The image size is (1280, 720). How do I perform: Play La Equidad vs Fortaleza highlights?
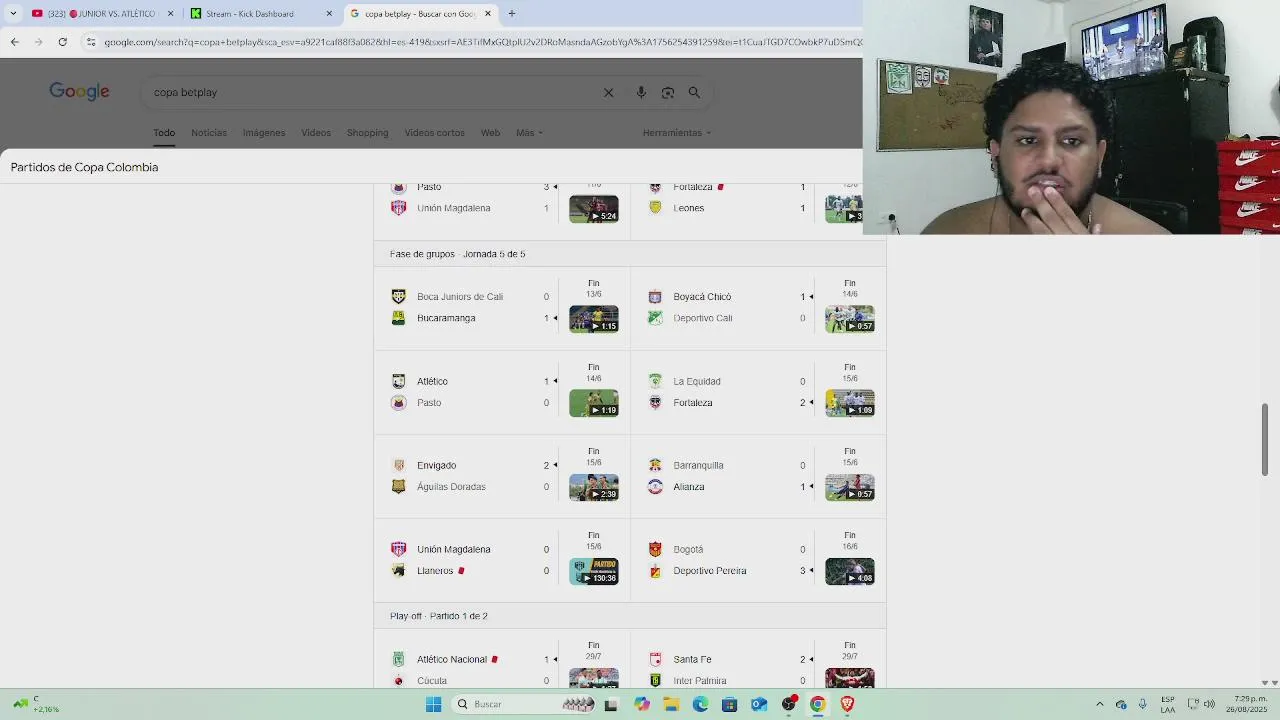(x=850, y=403)
